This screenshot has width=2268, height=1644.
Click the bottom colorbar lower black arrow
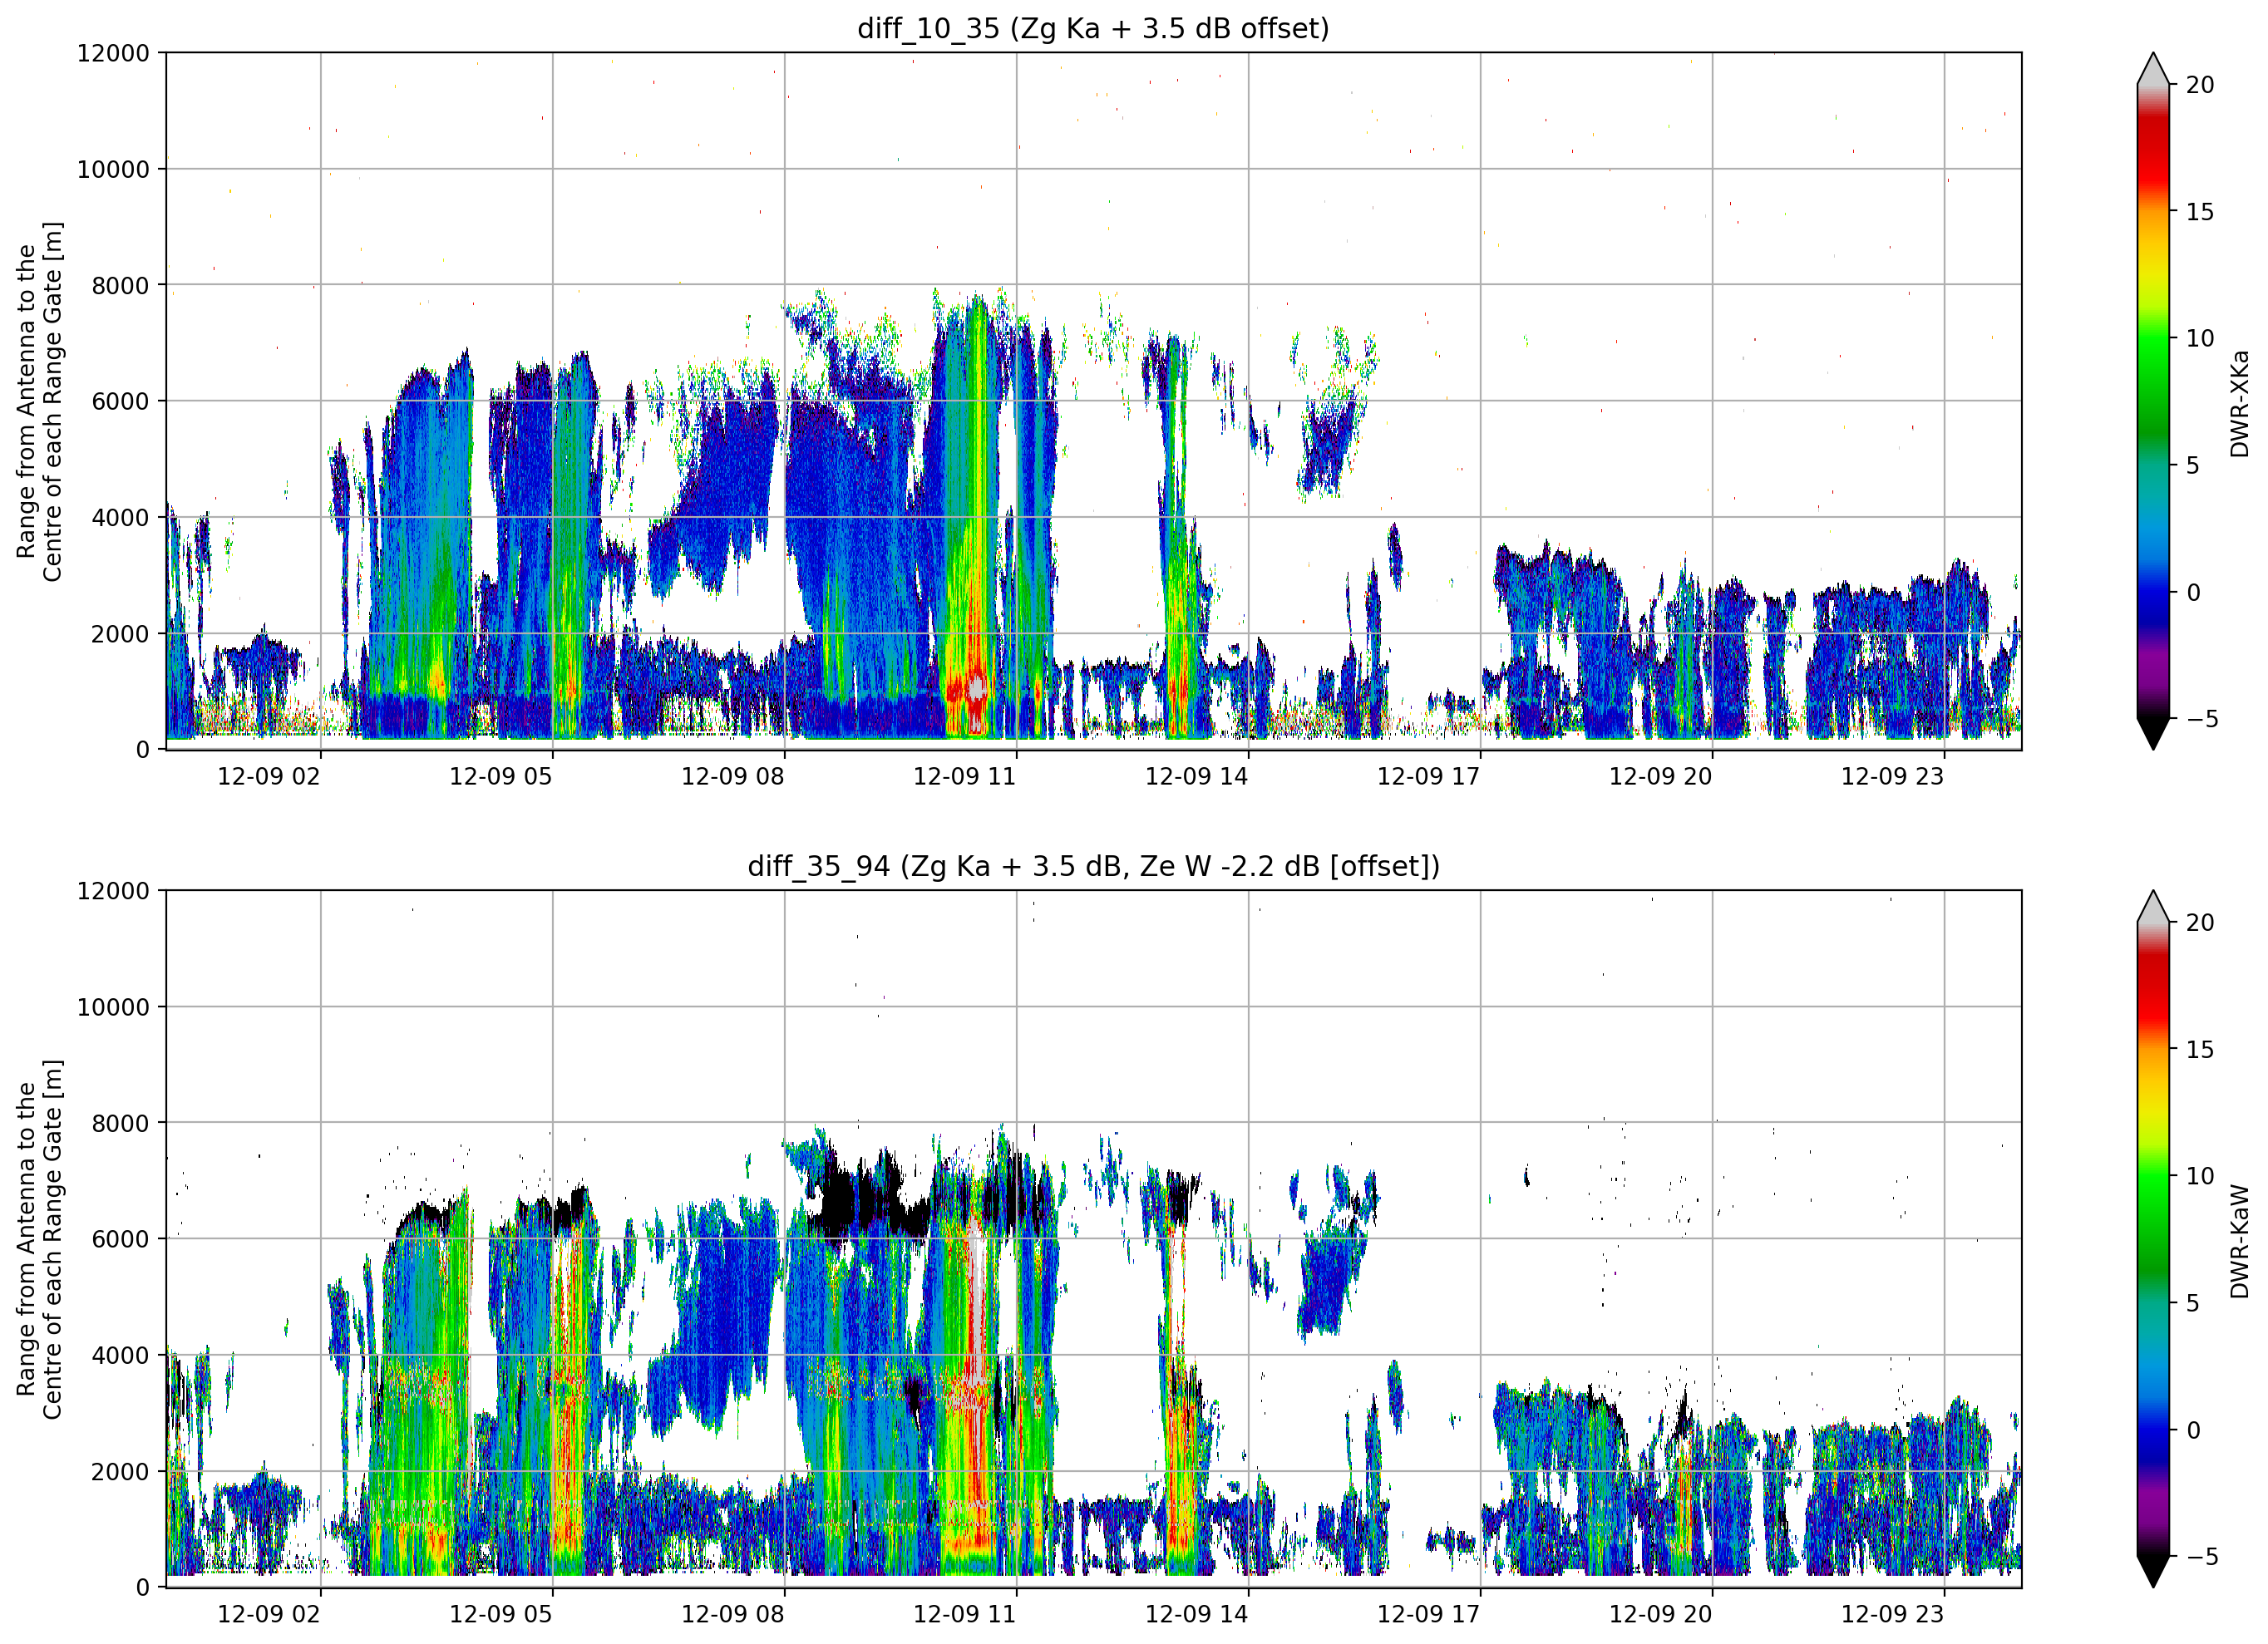(x=2153, y=1571)
